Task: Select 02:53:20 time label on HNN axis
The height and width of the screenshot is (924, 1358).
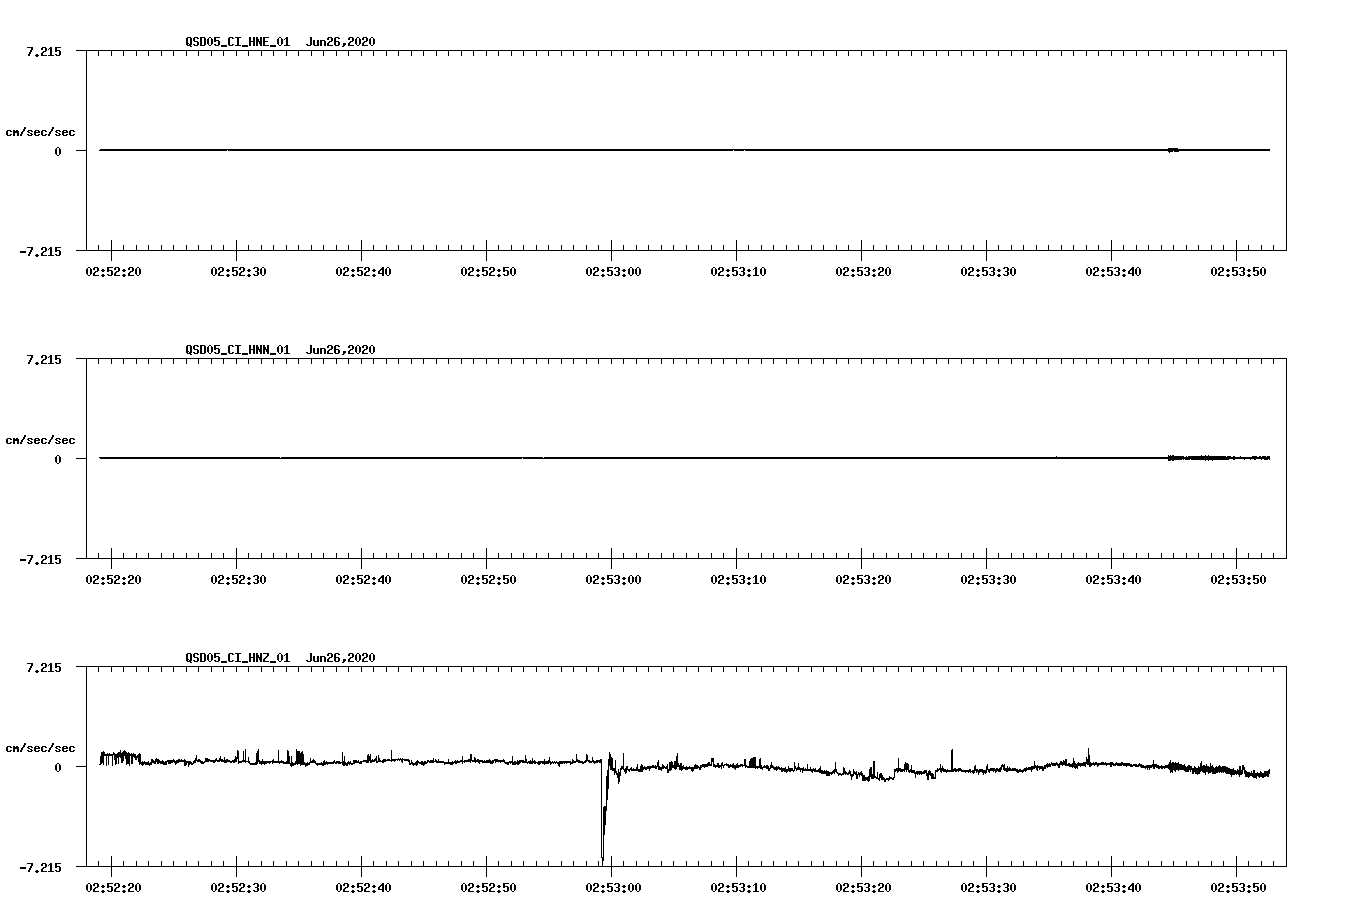Action: 863,580
